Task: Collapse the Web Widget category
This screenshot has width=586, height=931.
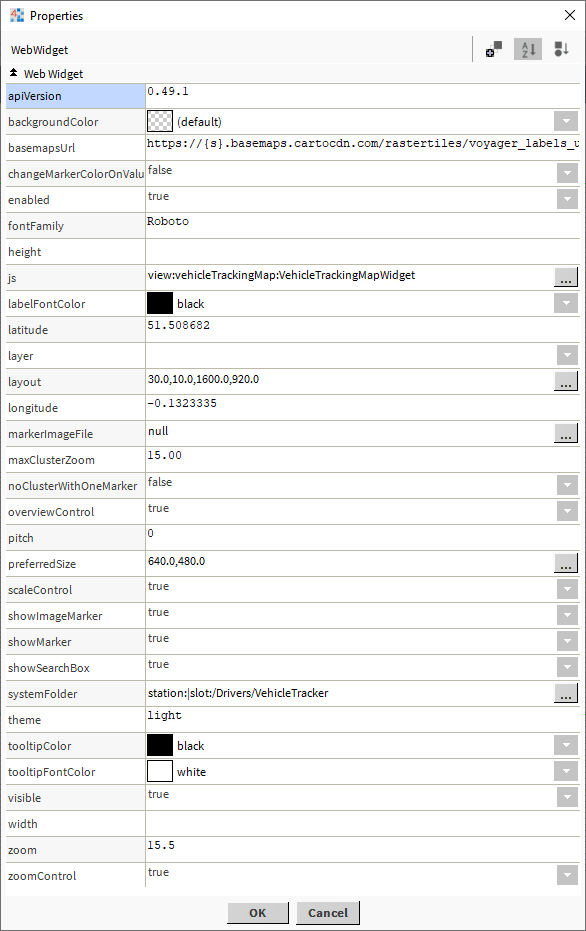Action: (13, 72)
